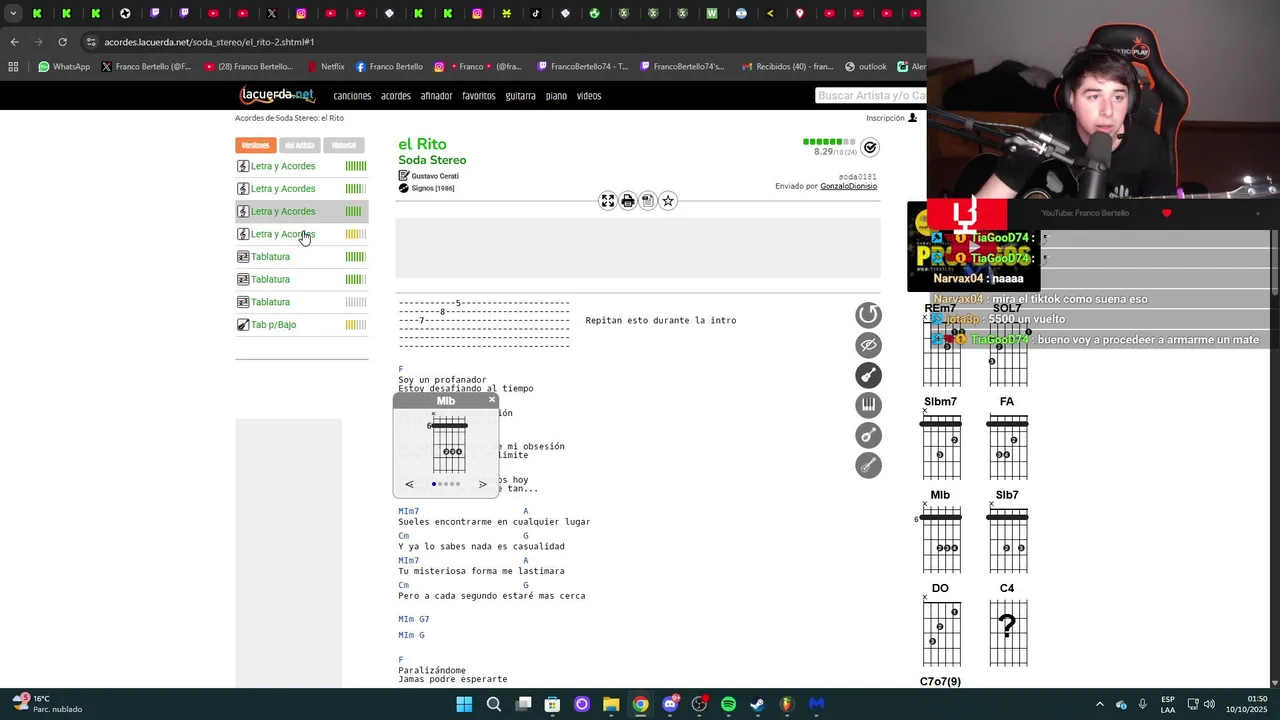1280x720 pixels.
Task: Show previous MIb chord fingering
Action: point(409,484)
